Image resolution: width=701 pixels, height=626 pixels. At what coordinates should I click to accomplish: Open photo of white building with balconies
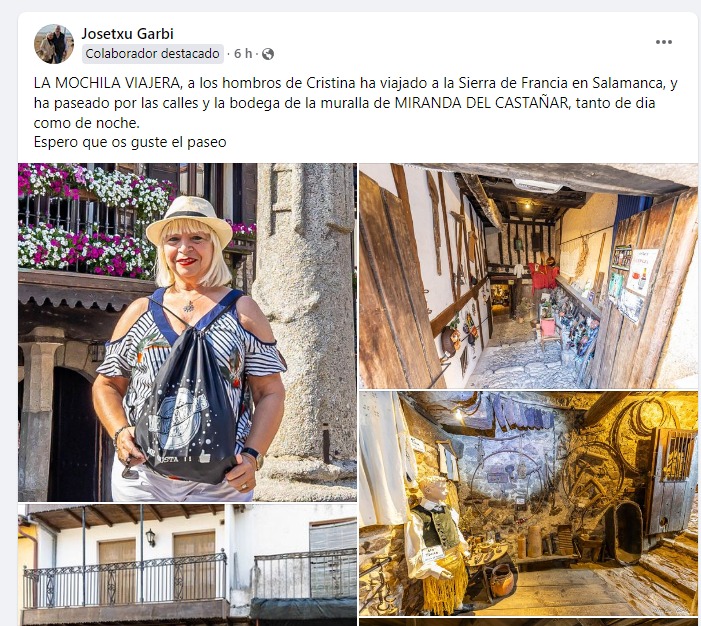(x=187, y=565)
